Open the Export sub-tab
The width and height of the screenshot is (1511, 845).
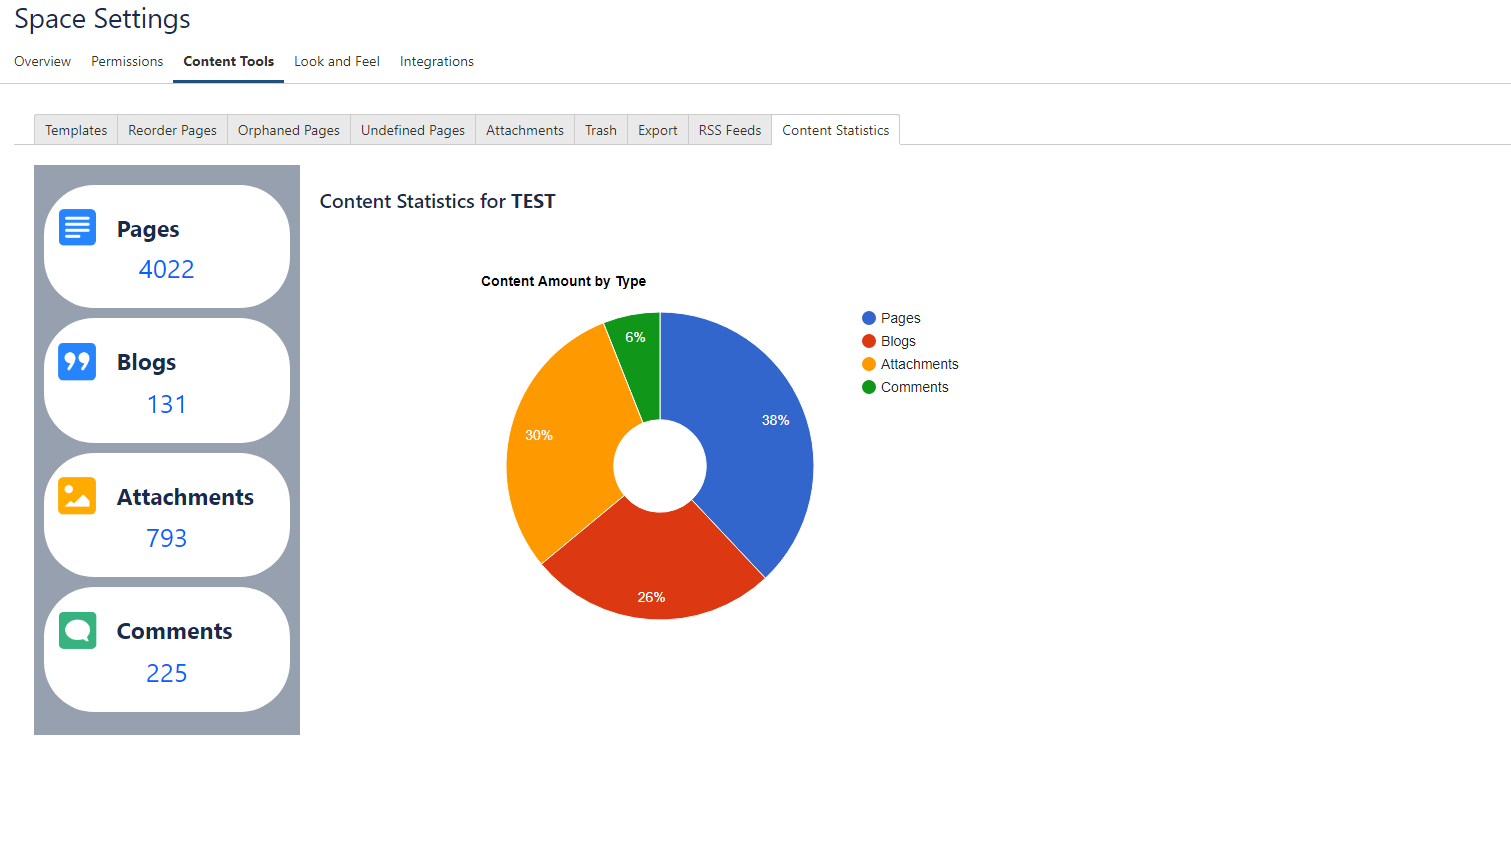tap(658, 130)
